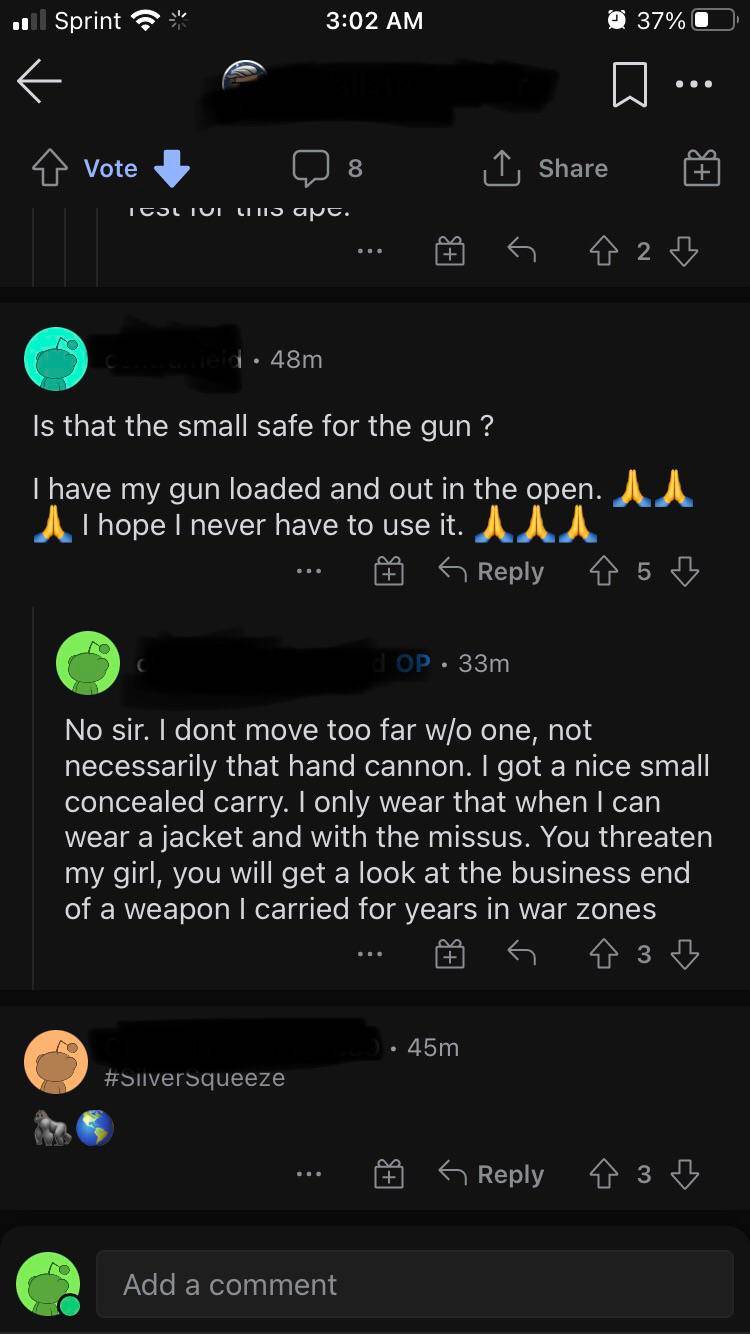Downvote the post with the blue arrow

pos(172,169)
